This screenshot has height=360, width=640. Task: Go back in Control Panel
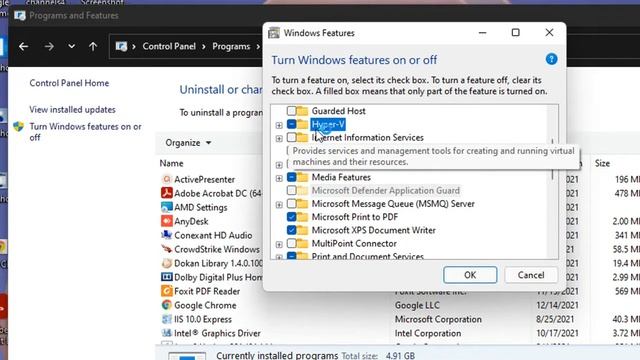(x=23, y=47)
